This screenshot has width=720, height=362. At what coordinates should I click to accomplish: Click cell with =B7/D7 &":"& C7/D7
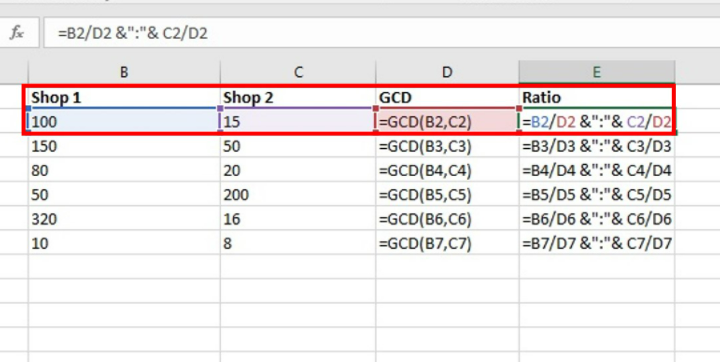click(597, 243)
